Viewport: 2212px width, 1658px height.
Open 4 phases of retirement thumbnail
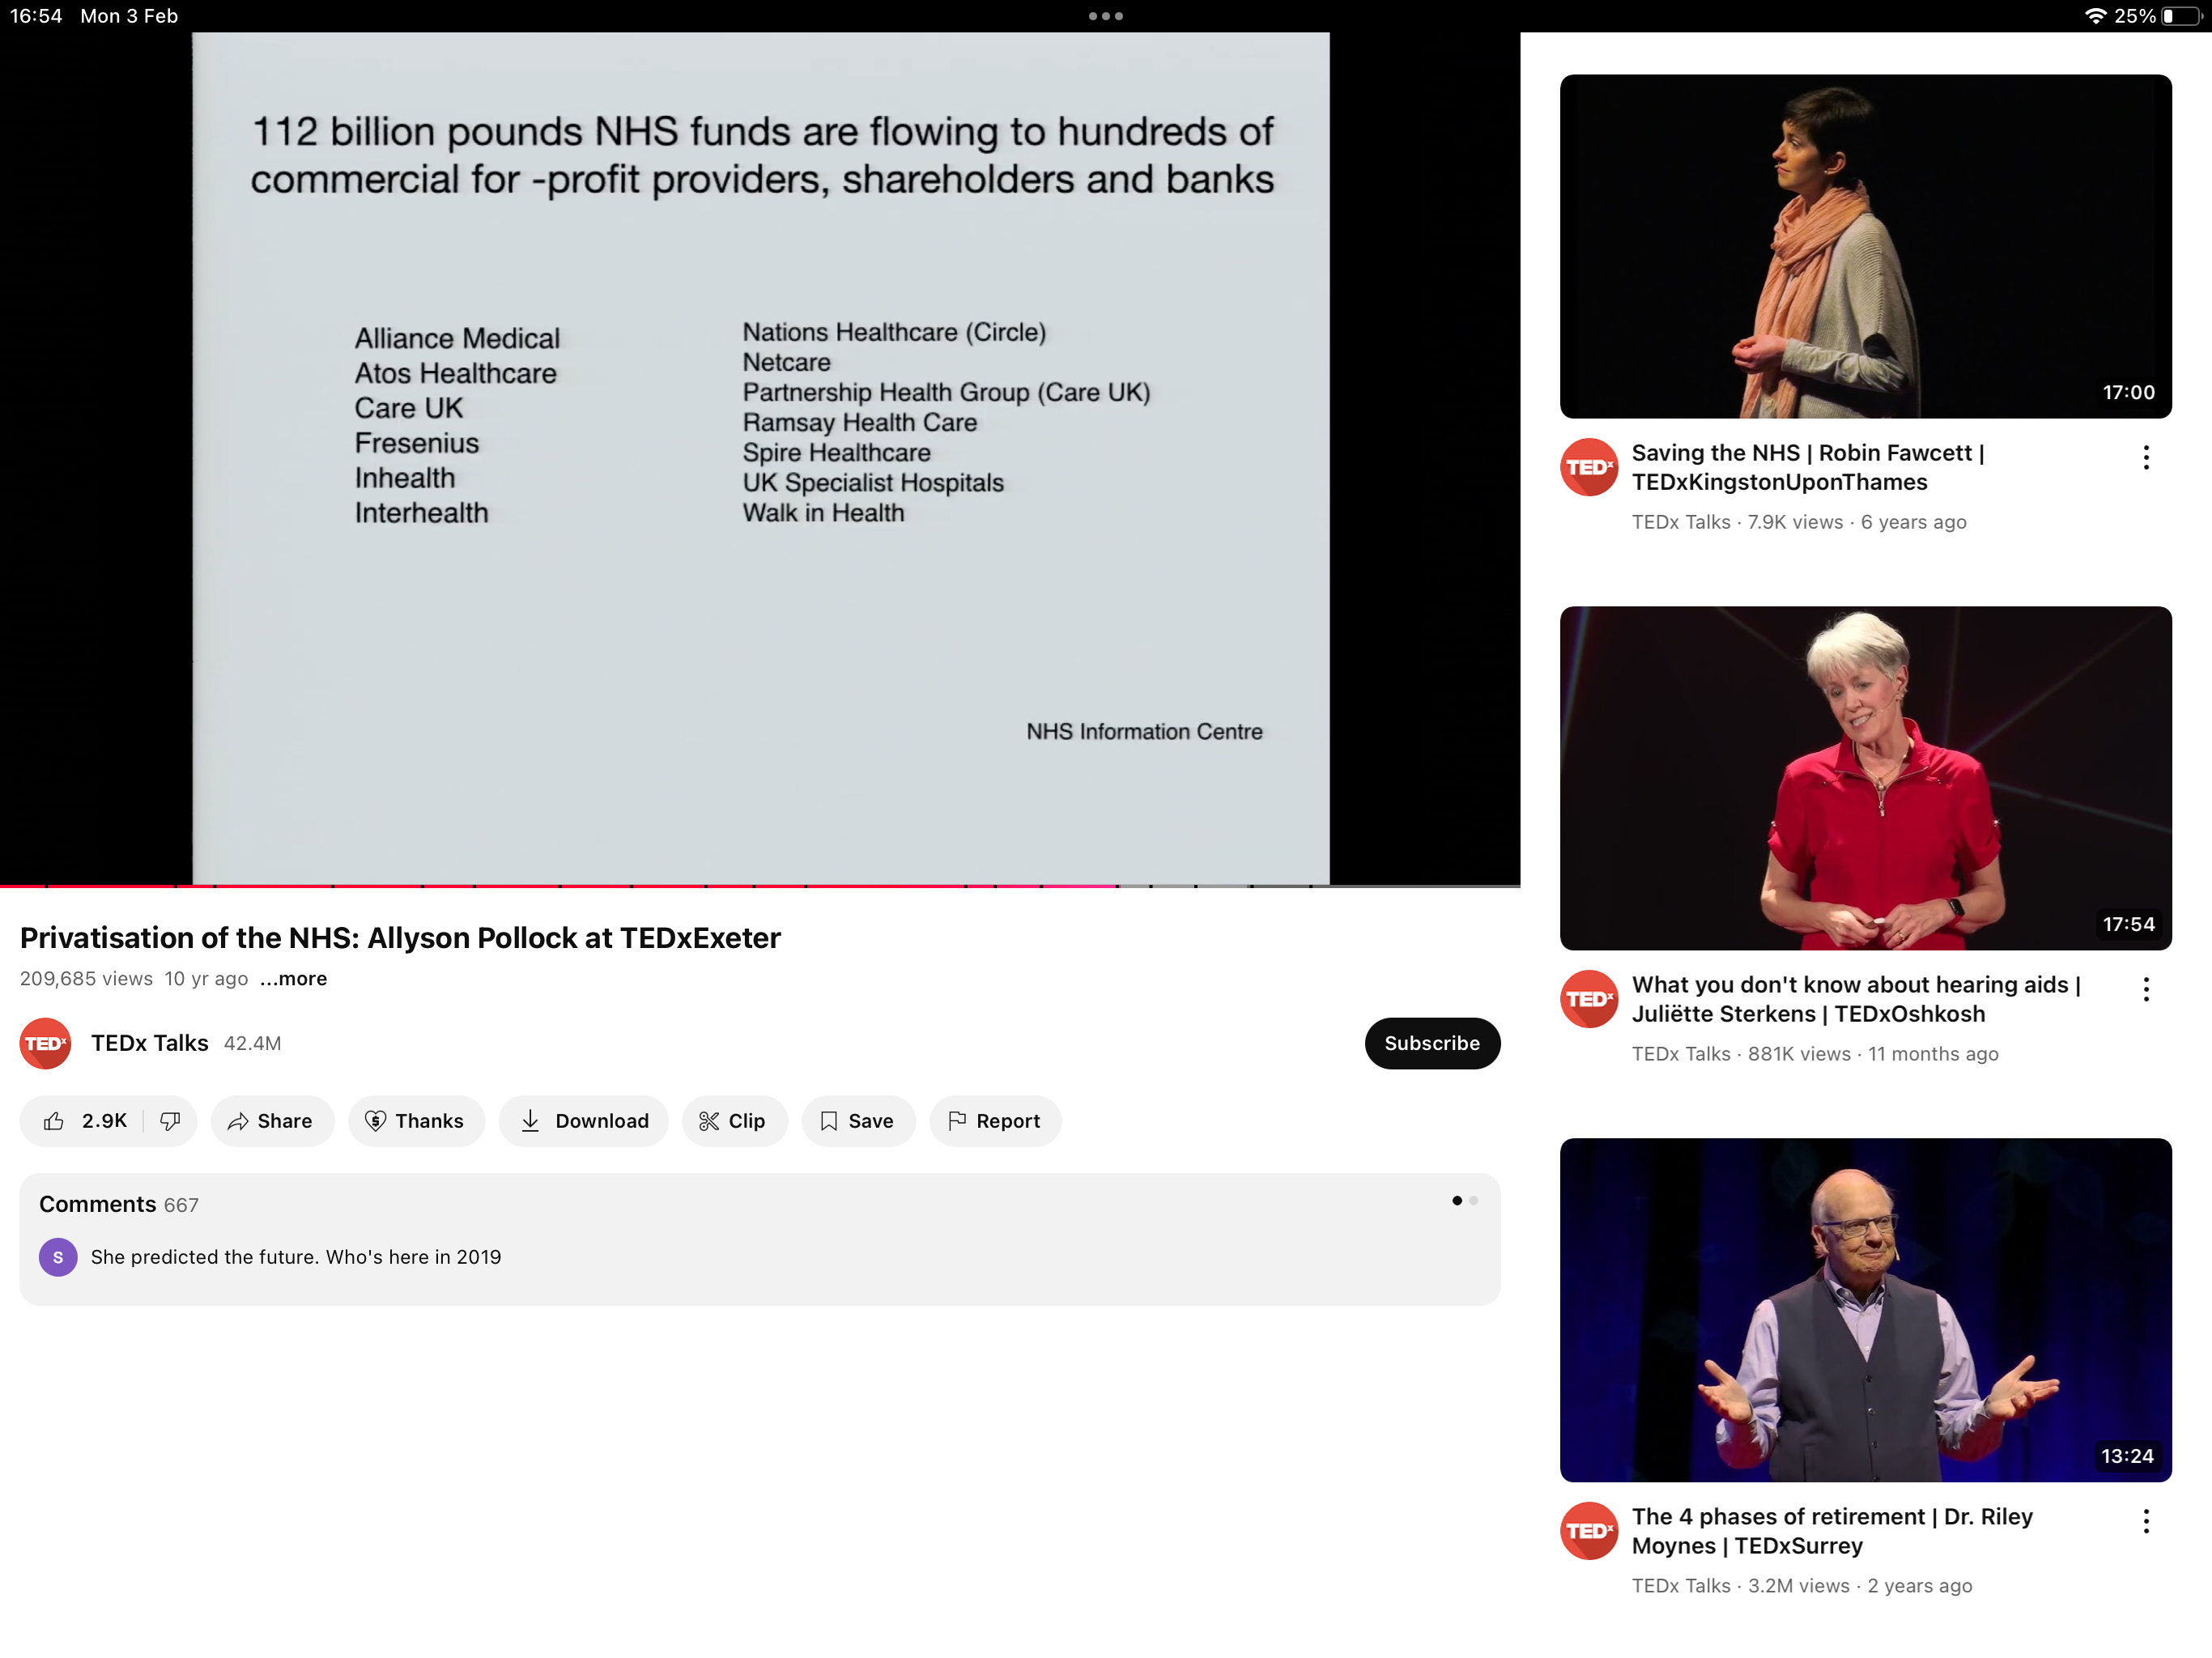click(1865, 1310)
